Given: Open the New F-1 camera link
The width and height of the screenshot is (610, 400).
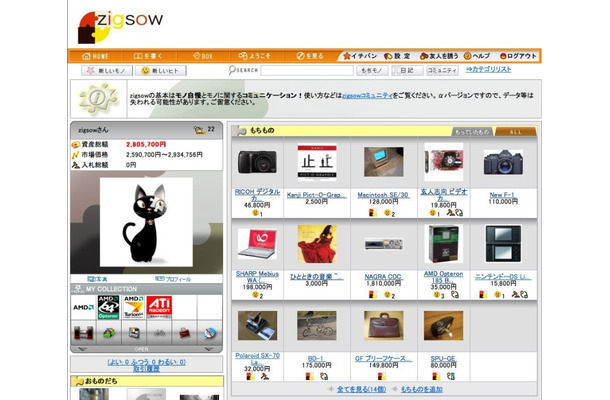Looking at the screenshot, I should point(502,195).
